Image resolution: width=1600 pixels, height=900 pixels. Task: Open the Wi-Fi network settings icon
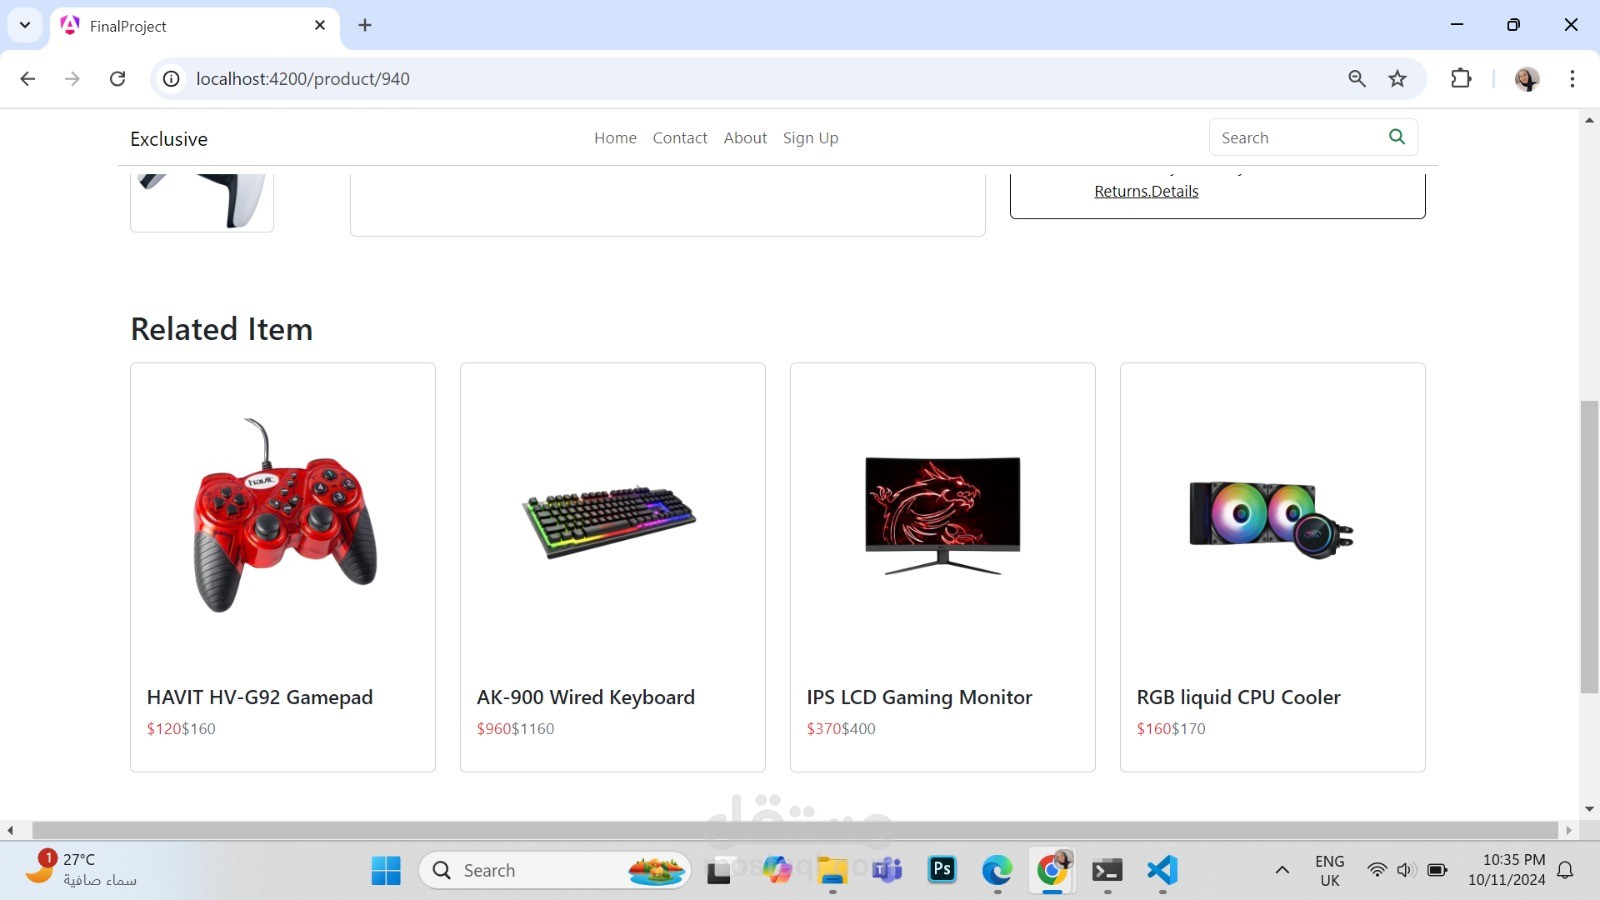click(x=1377, y=870)
